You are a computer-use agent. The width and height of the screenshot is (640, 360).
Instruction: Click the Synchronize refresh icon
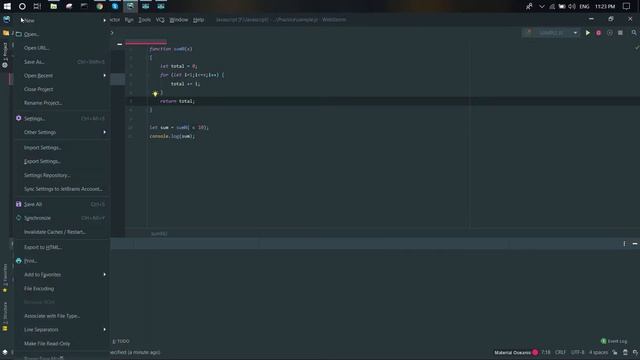tap(18, 218)
